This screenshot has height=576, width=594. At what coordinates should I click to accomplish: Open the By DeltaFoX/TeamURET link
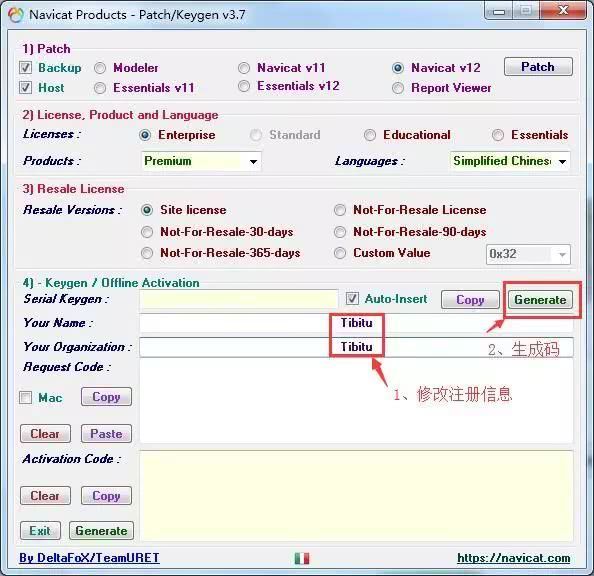pos(89,558)
